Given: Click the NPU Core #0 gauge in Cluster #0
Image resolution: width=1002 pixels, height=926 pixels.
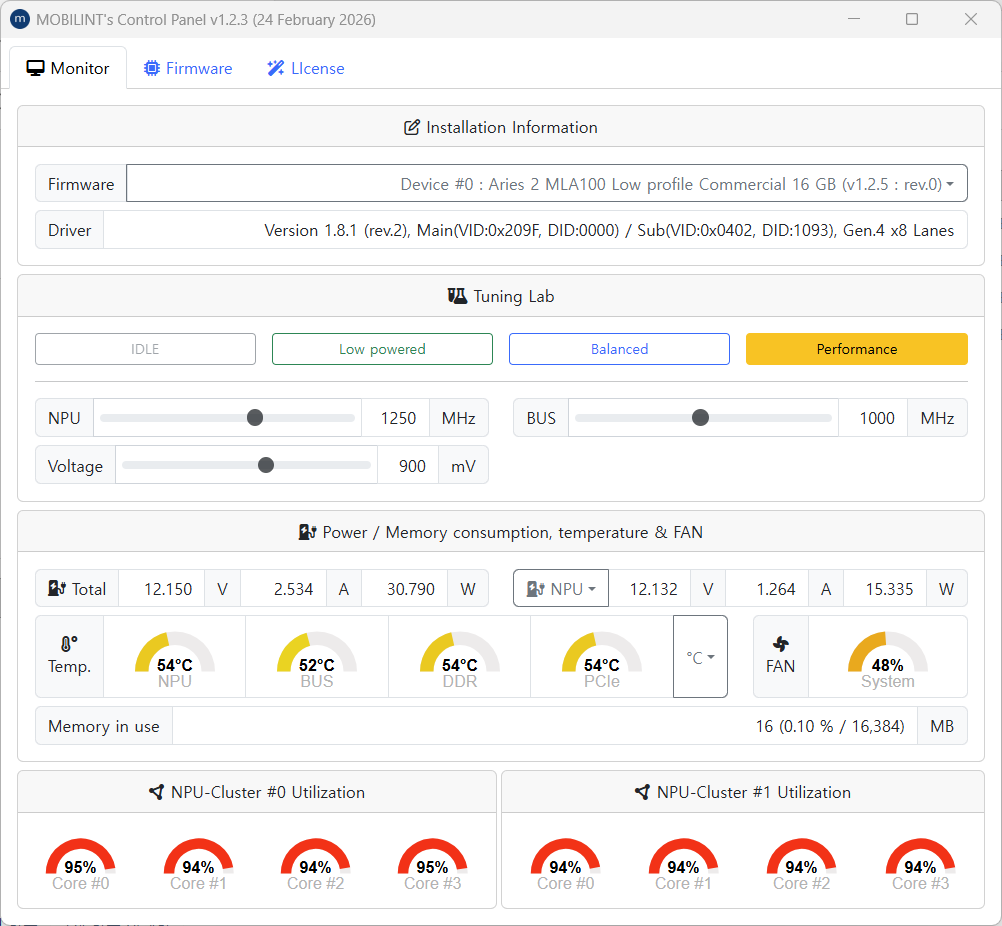Looking at the screenshot, I should 80,862.
